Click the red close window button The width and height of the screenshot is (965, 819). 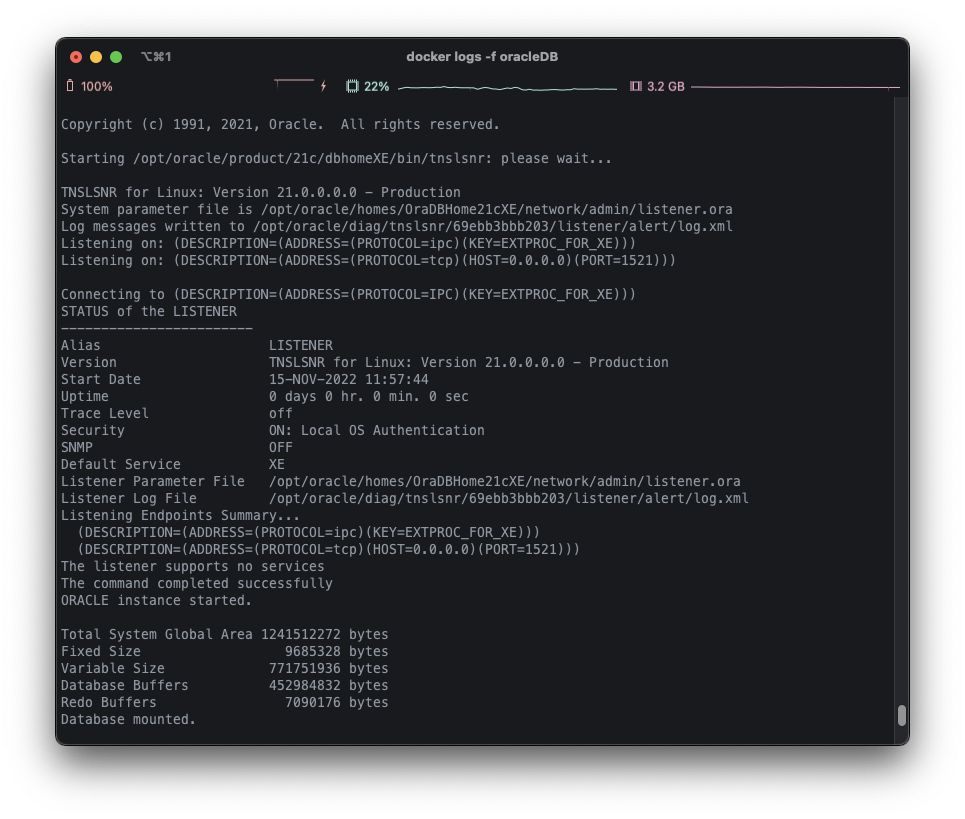[x=76, y=57]
